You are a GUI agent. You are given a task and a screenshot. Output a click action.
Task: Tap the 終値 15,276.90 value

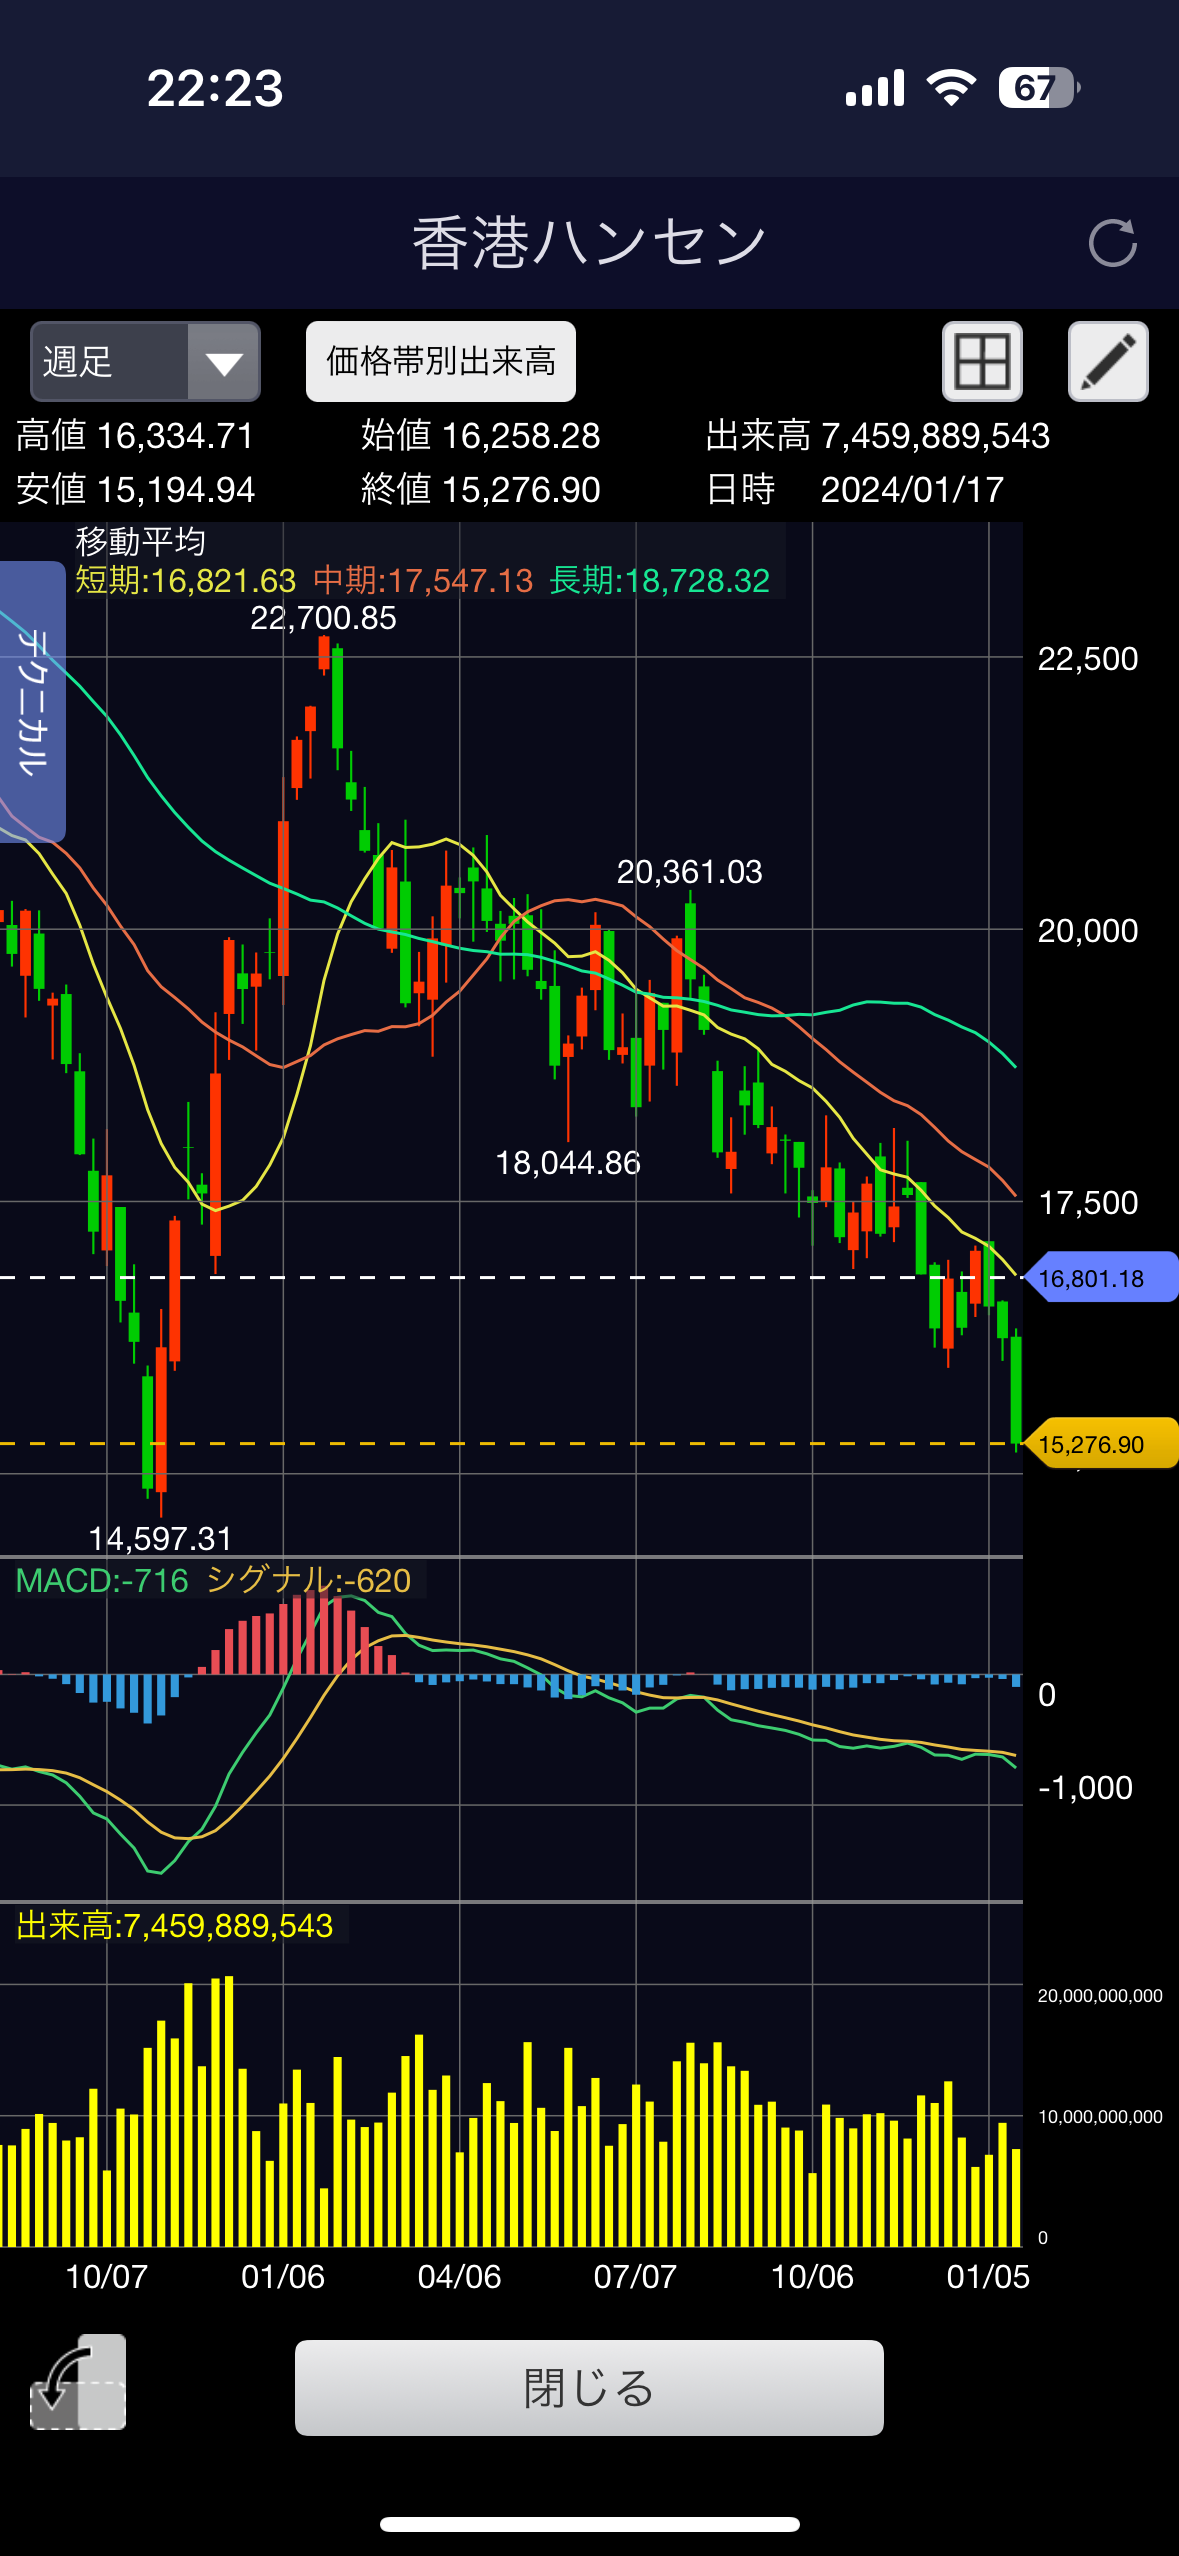click(x=481, y=490)
